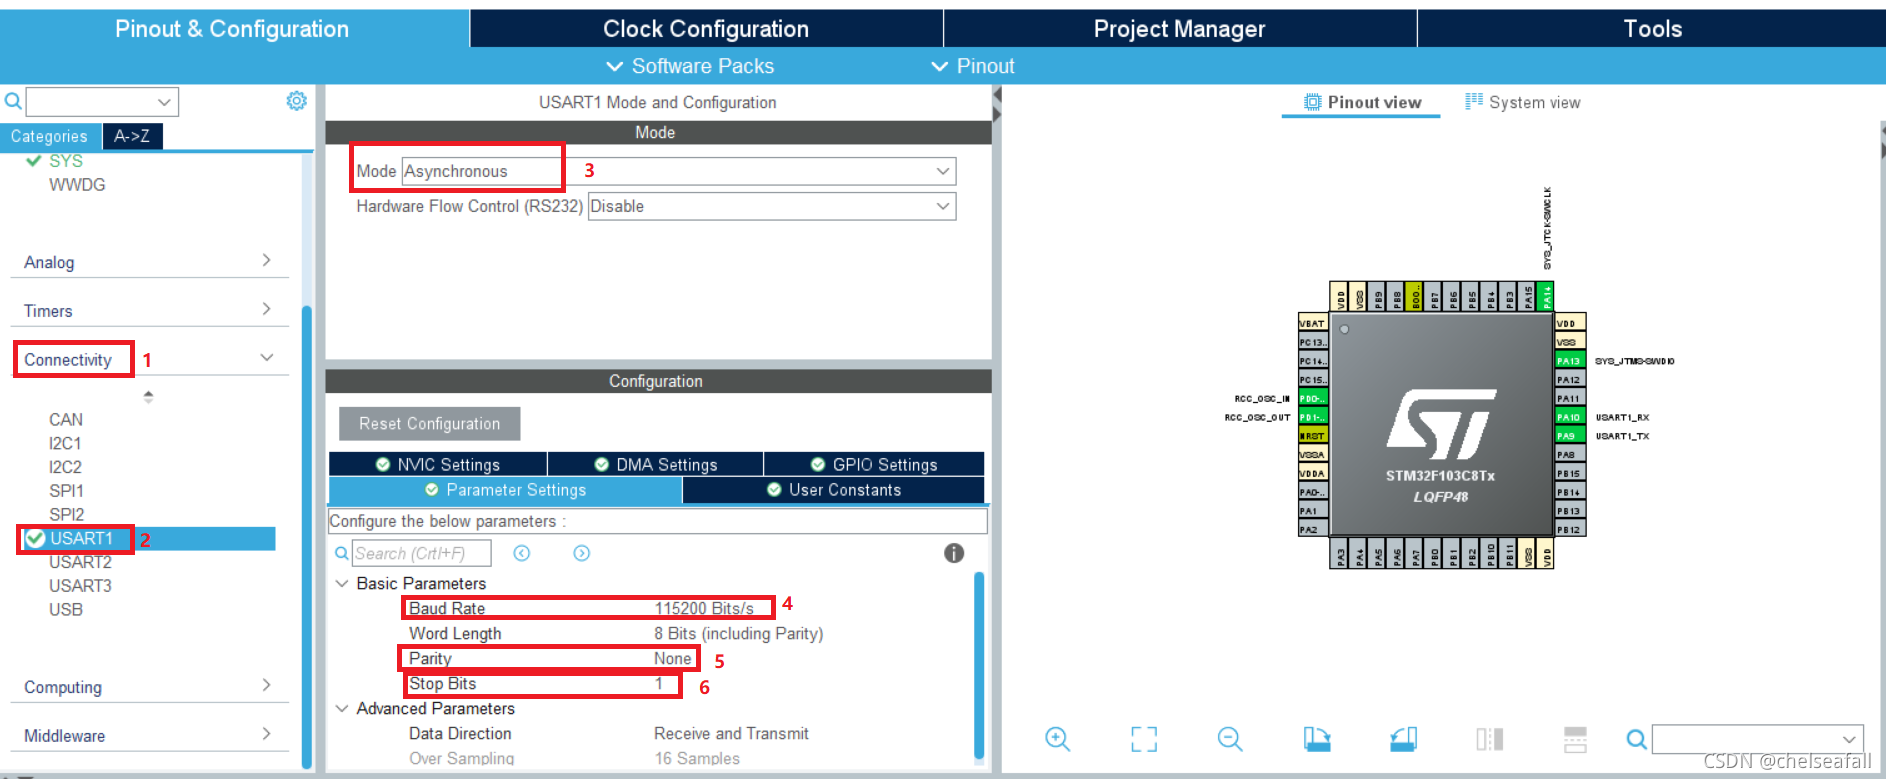
Task: Expand the Timers category
Action: (x=266, y=309)
